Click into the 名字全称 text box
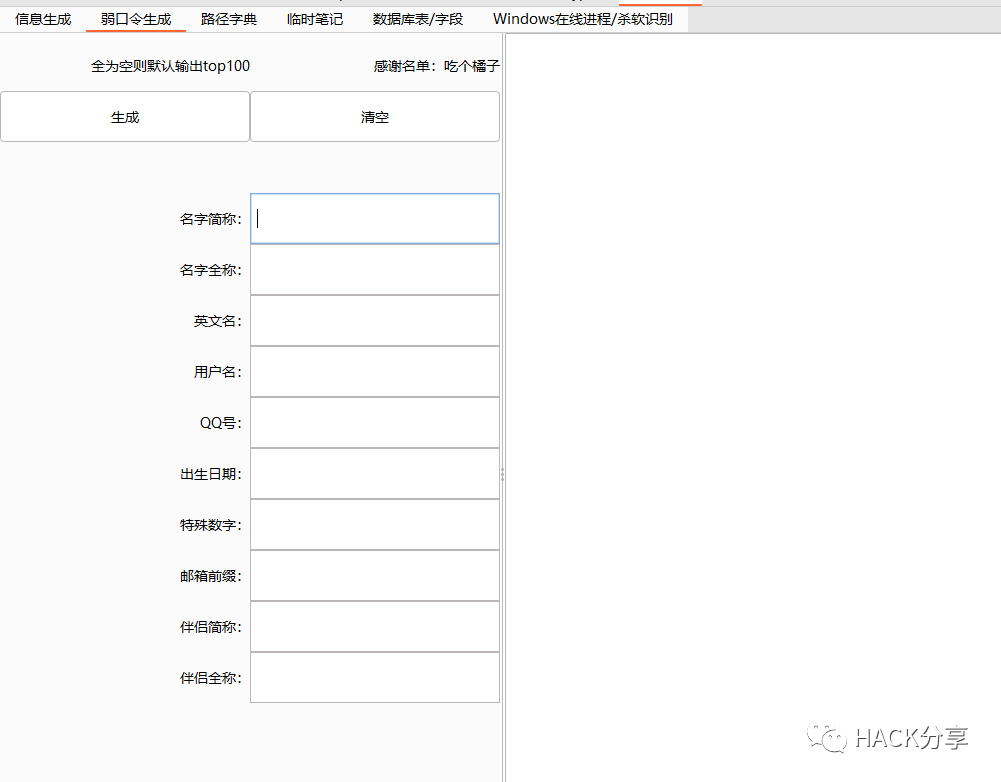Image resolution: width=1001 pixels, height=782 pixels. (x=375, y=270)
